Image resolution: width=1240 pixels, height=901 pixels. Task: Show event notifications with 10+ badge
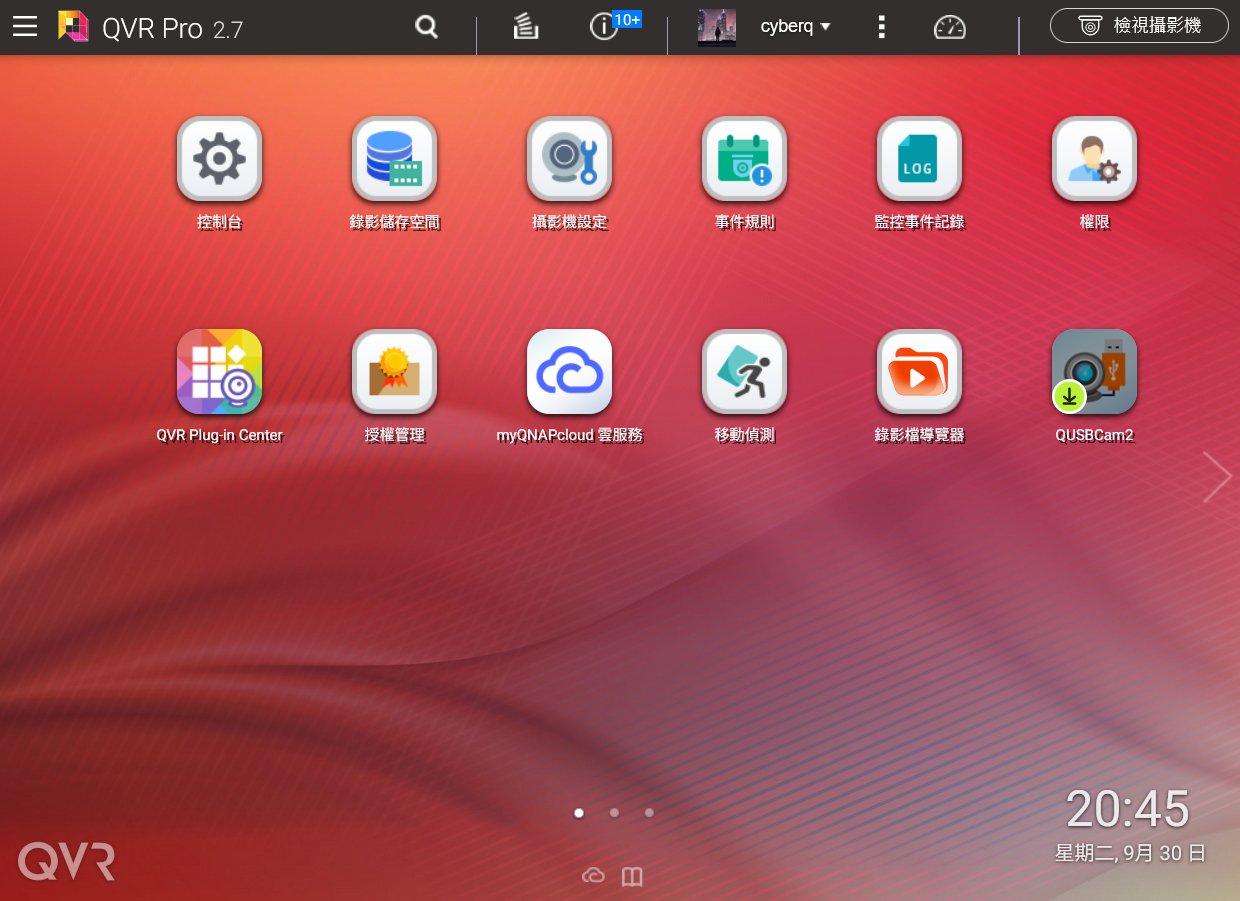coord(605,27)
